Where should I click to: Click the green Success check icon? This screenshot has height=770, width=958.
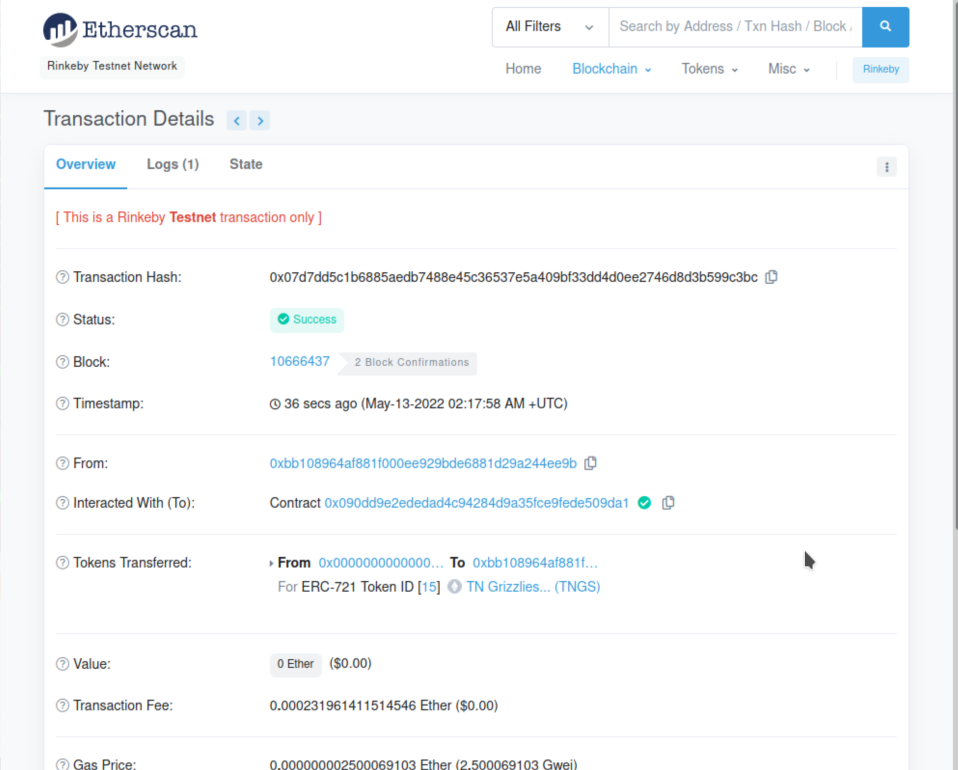pos(283,319)
